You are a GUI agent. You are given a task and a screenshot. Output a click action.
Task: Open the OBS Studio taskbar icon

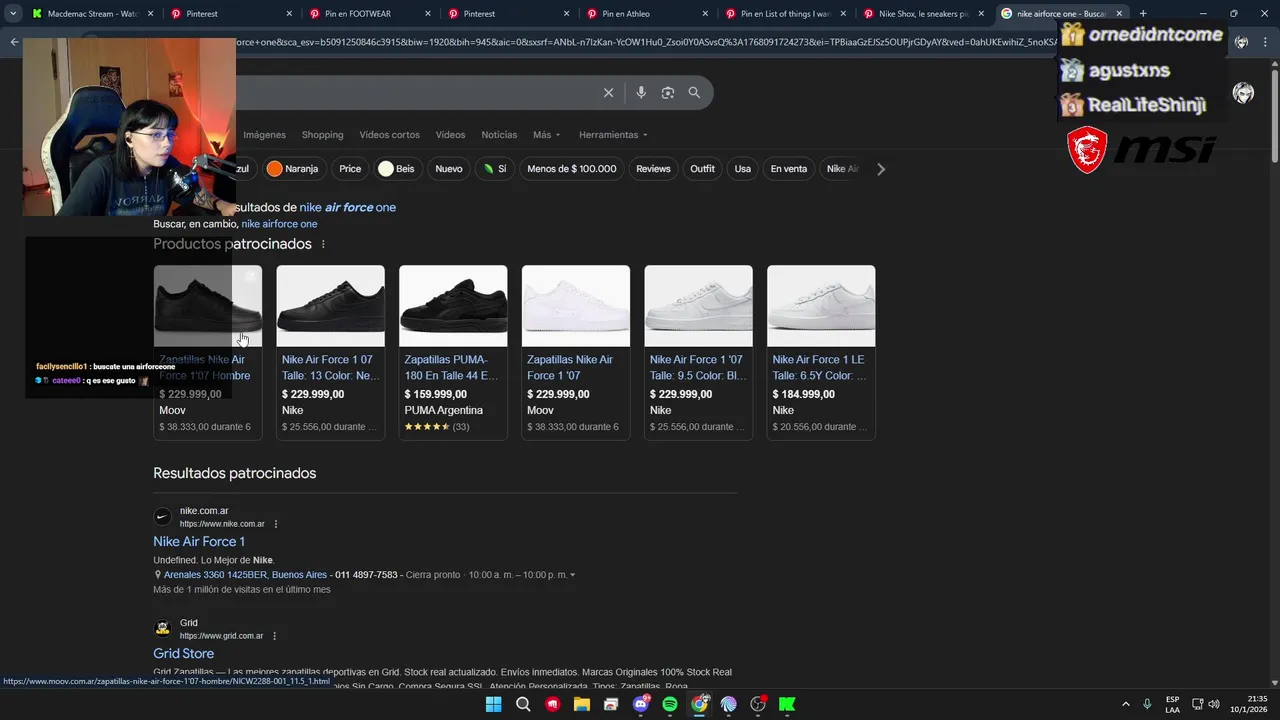[x=758, y=704]
